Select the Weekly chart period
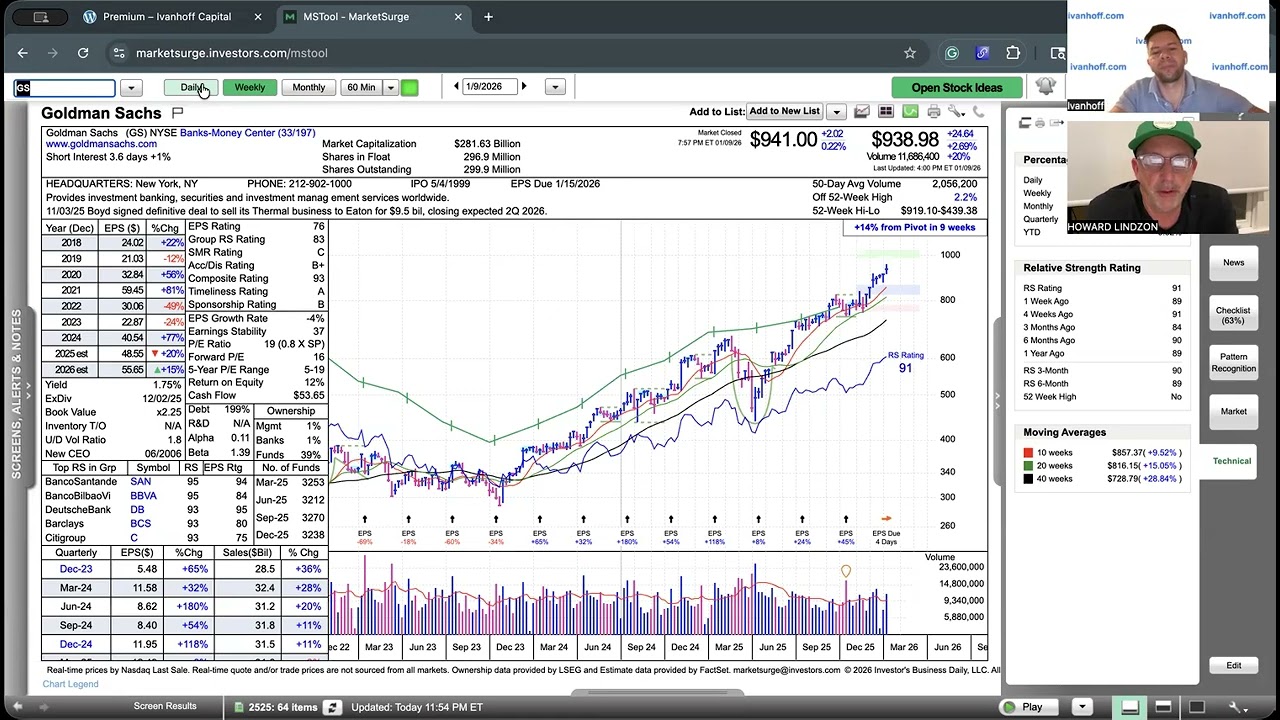Viewport: 1280px width, 720px height. pyautogui.click(x=250, y=88)
